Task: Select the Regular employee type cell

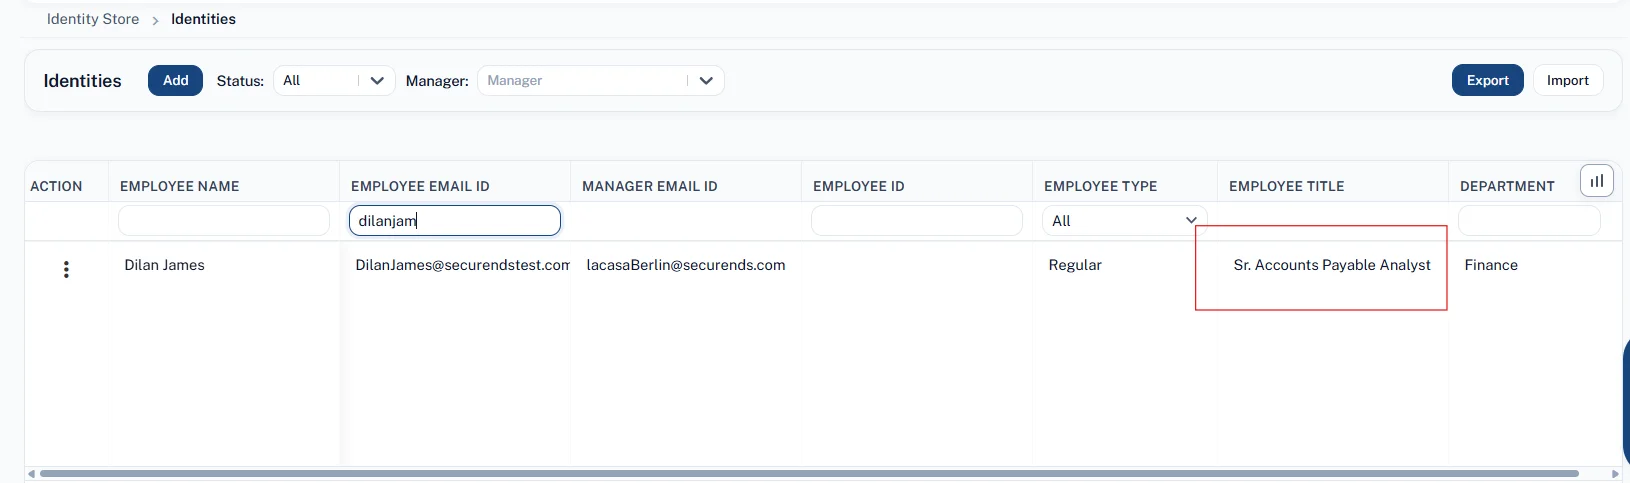Action: coord(1075,265)
